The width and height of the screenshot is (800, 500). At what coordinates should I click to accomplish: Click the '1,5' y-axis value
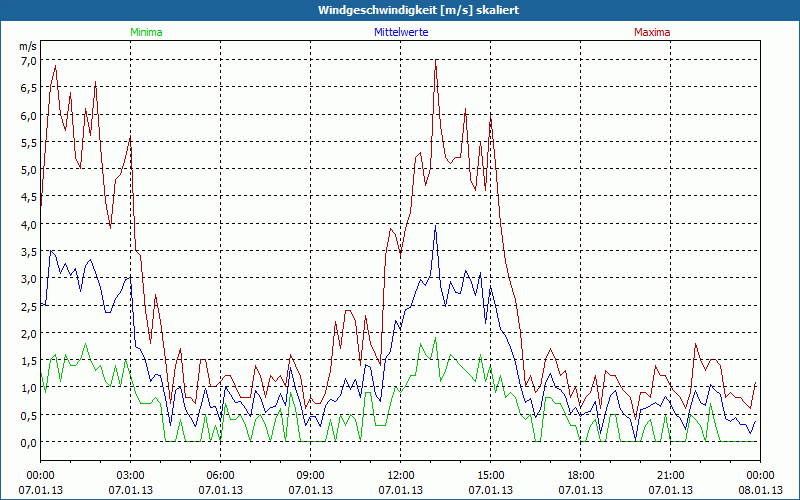point(29,361)
